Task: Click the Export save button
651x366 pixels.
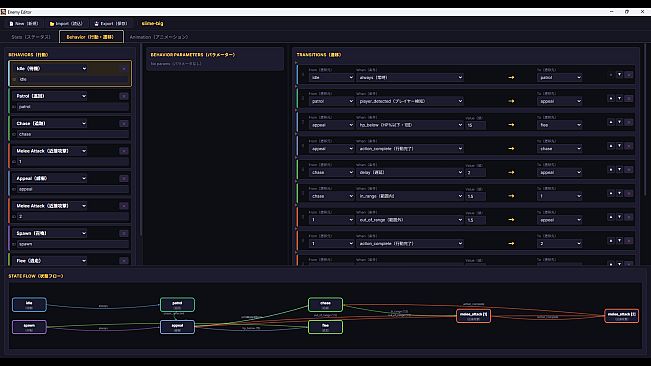Action: (111, 24)
